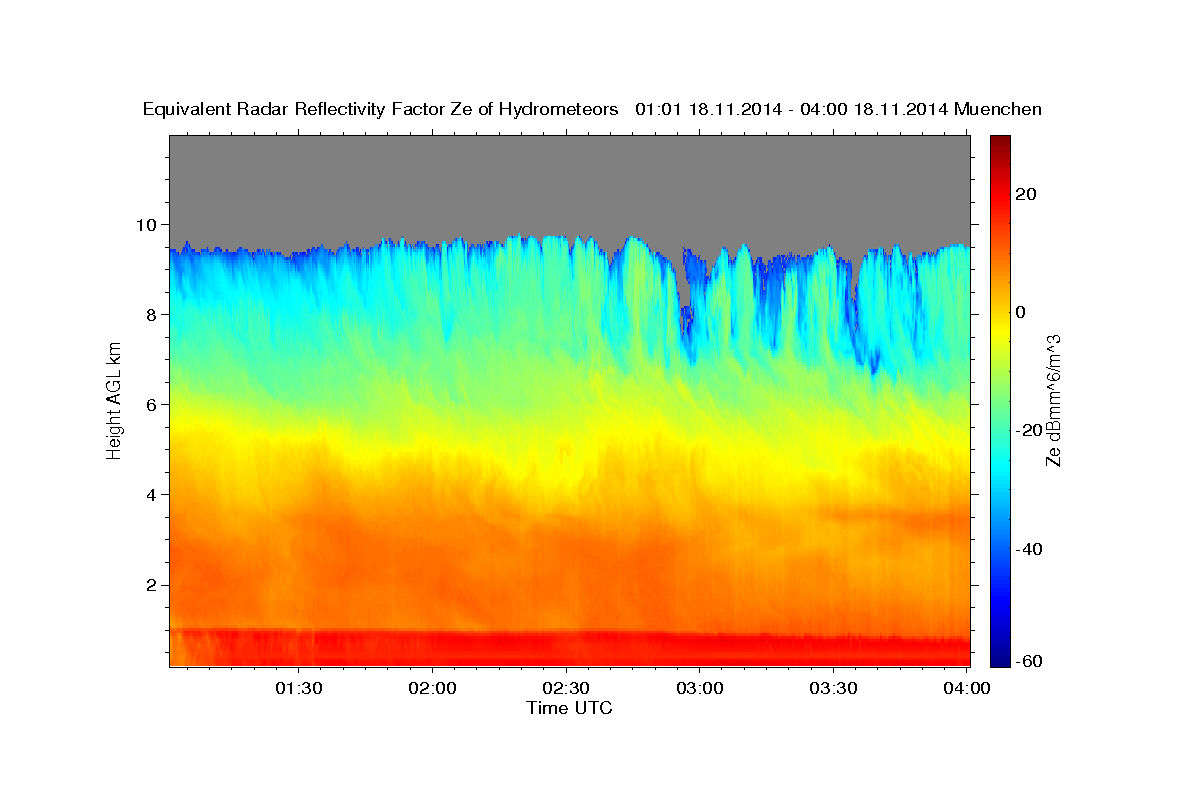Click the 'Muenchen' location in the title
The image size is (1200, 800).
point(998,109)
